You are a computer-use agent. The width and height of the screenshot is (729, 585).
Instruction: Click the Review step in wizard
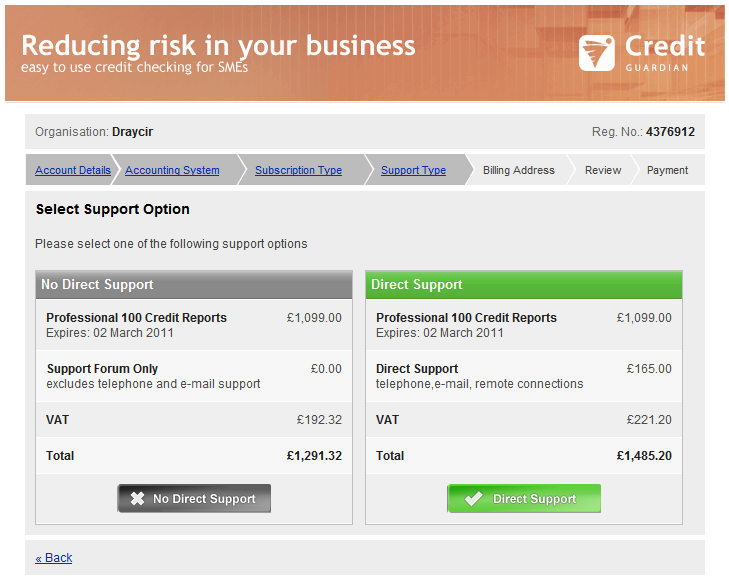603,170
